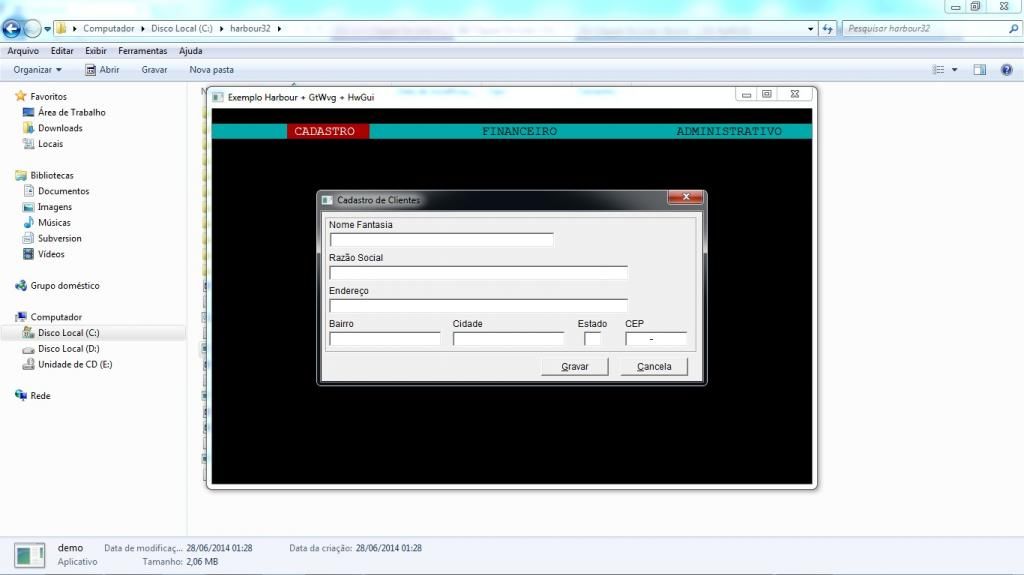Open the Ferramentas menu

coord(142,51)
